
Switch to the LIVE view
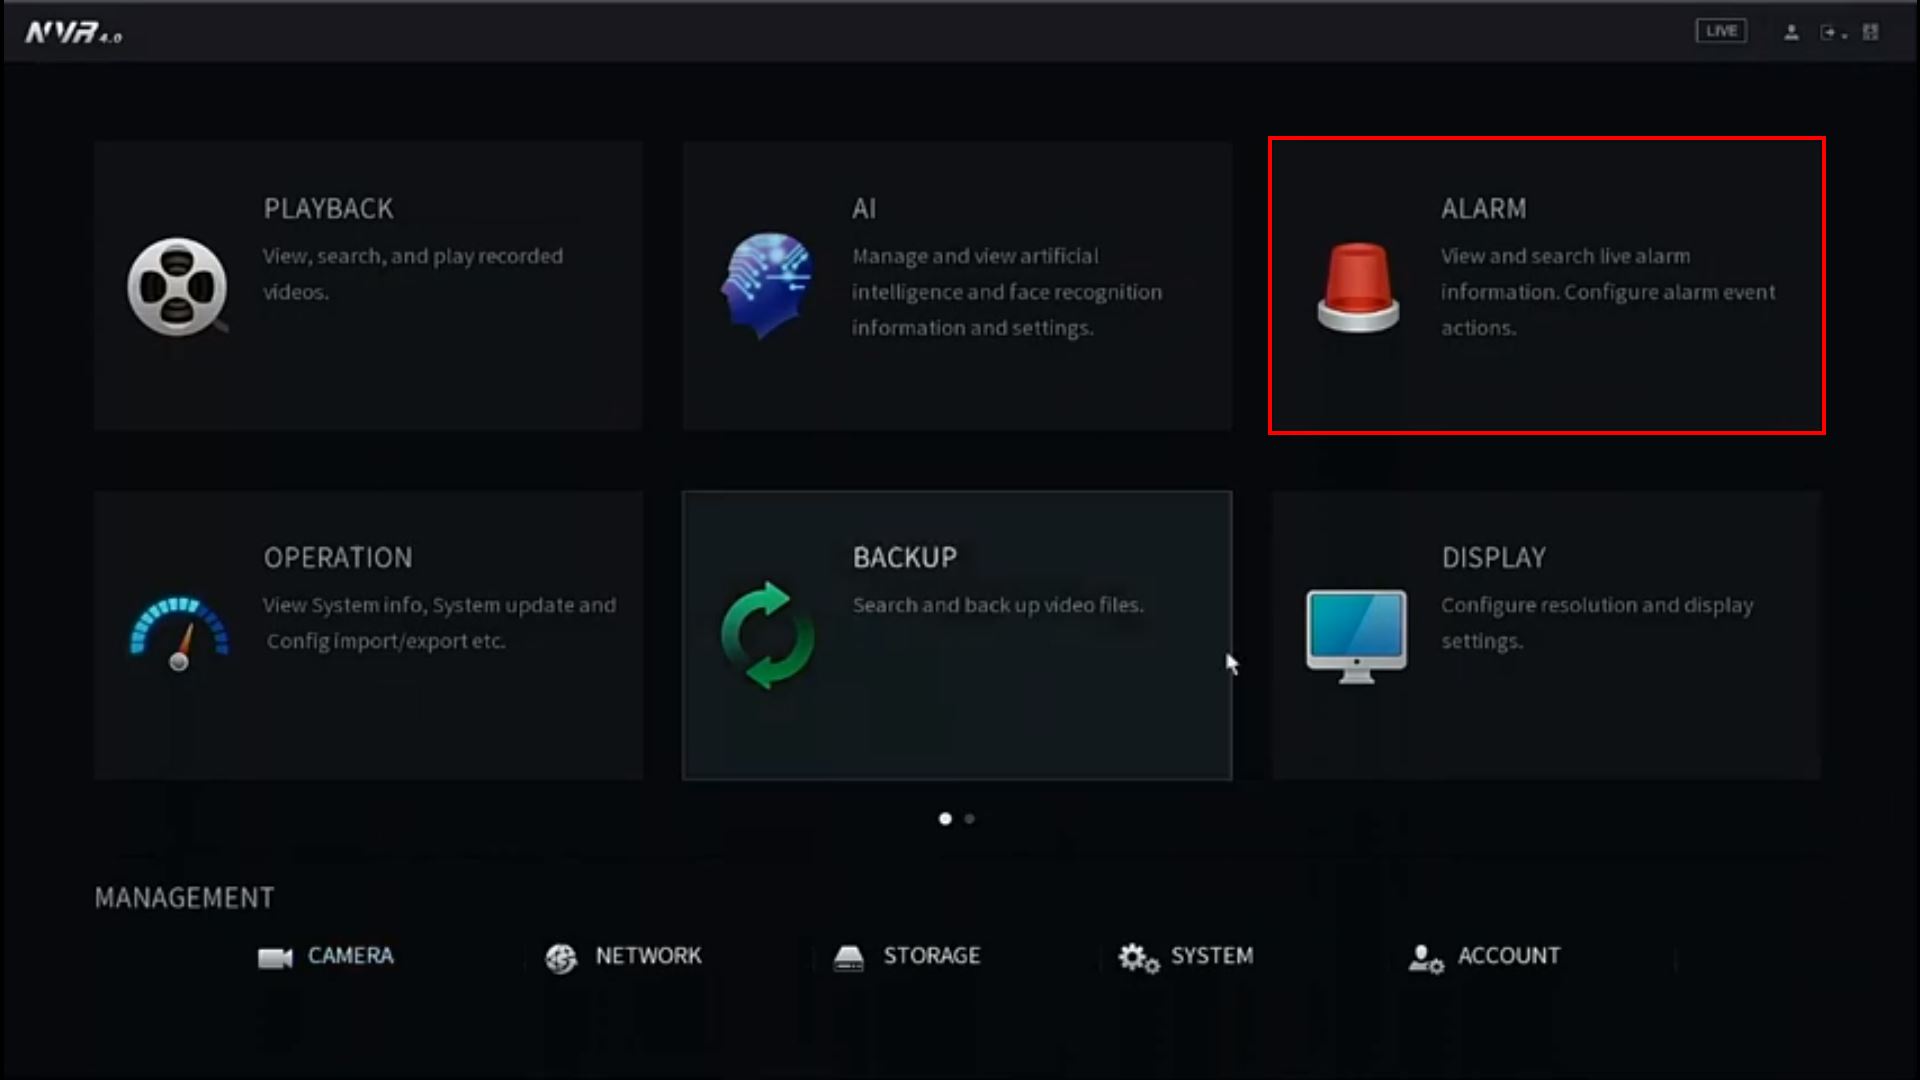1721,31
